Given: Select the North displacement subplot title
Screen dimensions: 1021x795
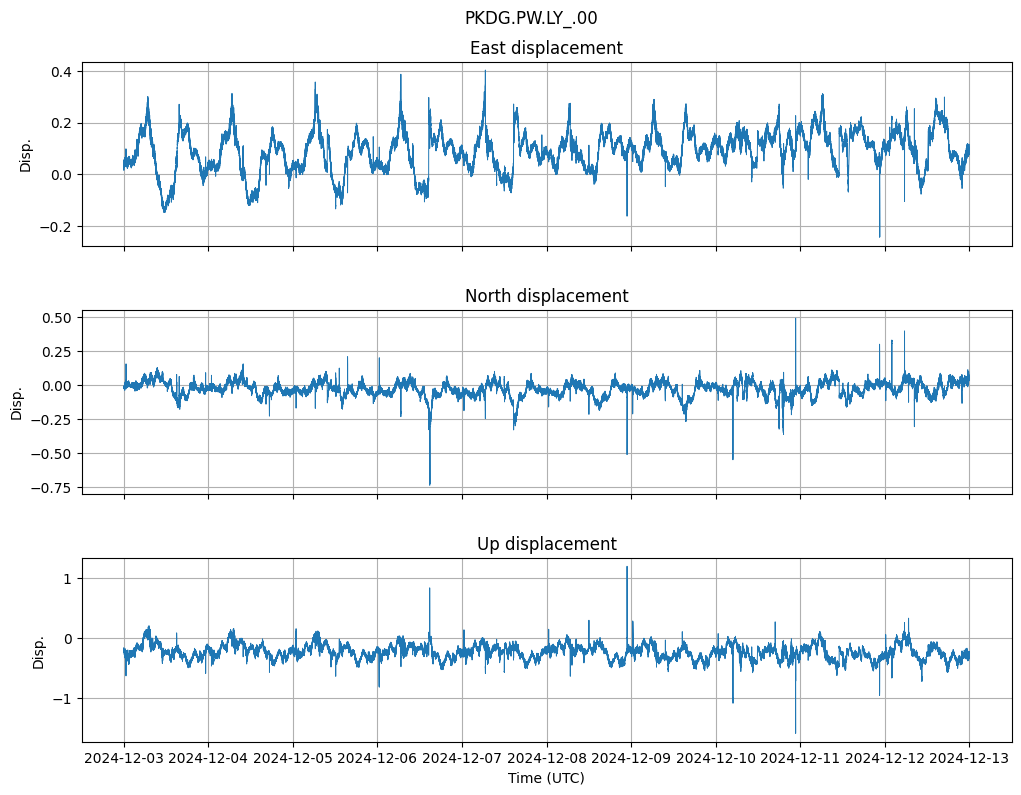Looking at the screenshot, I should pos(546,296).
